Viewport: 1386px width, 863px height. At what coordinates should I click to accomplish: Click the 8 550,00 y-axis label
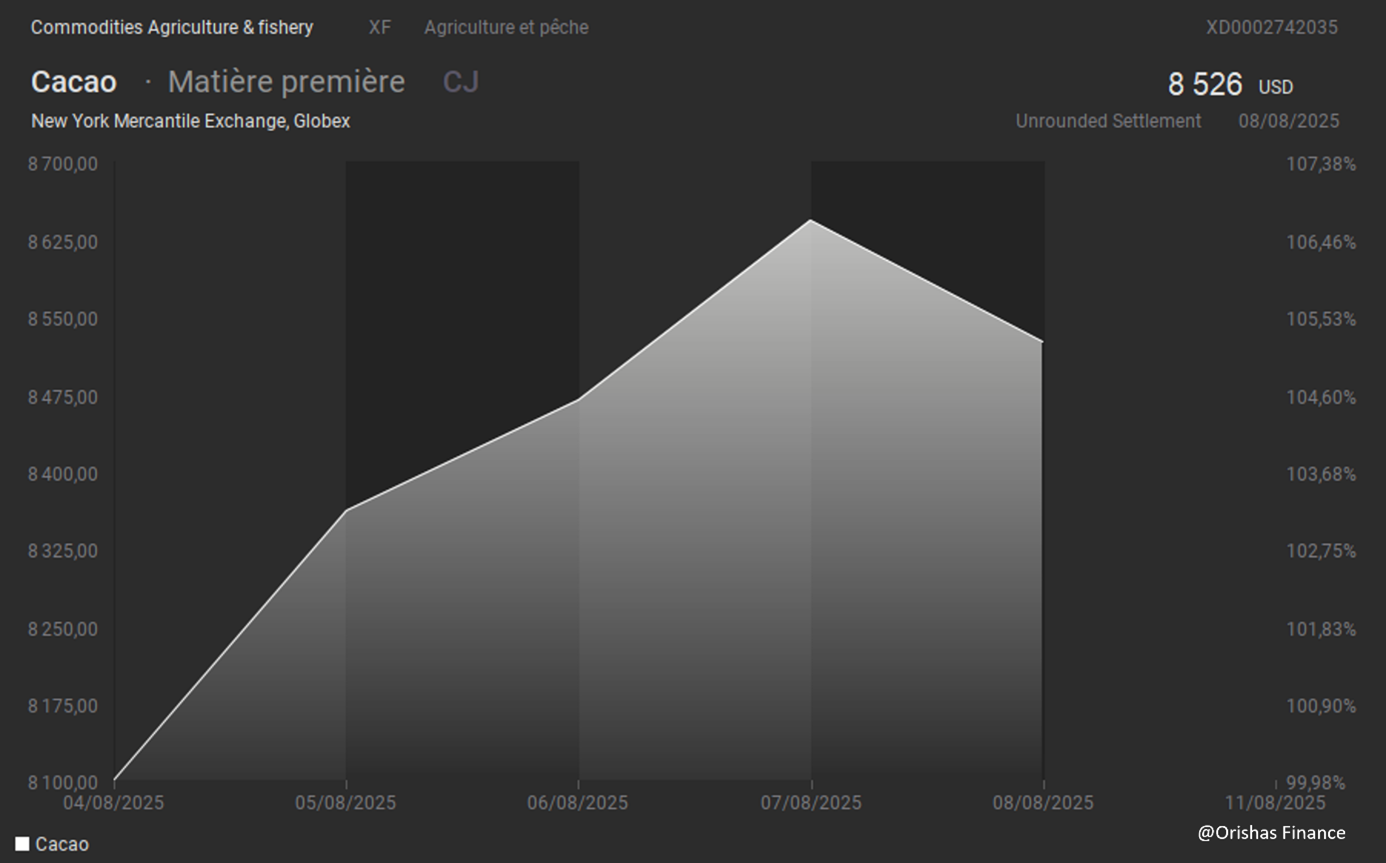click(x=63, y=319)
